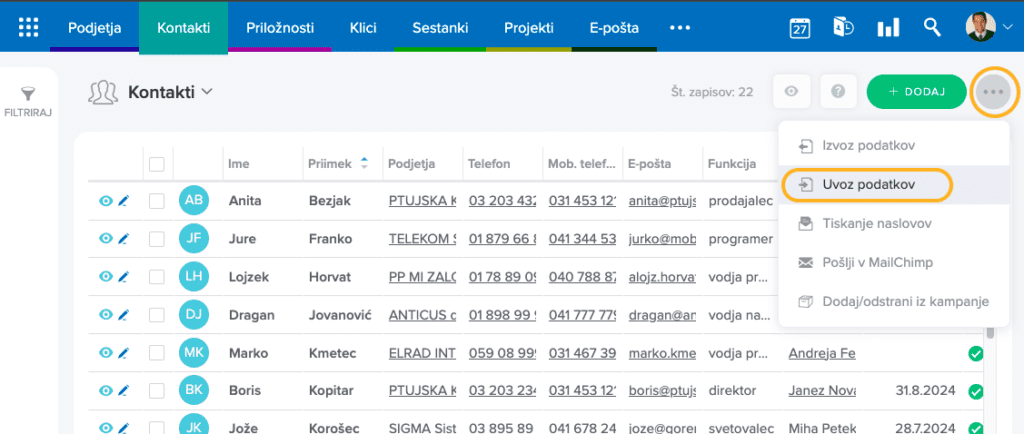Image resolution: width=1024 pixels, height=434 pixels.
Task: Switch to the Priložnosti tab
Action: tap(279, 27)
